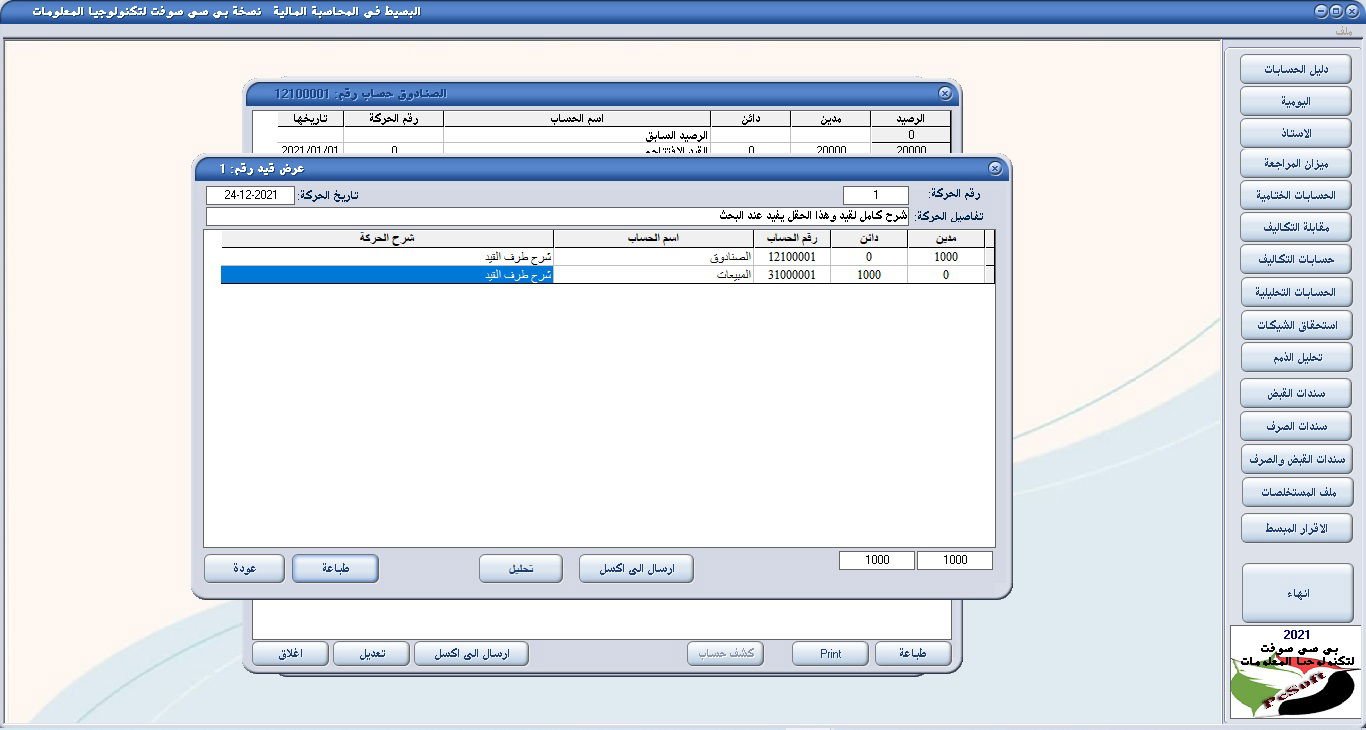The image size is (1366, 730).
Task: Open الاستاذ from the sidebar
Action: pyautogui.click(x=1295, y=132)
